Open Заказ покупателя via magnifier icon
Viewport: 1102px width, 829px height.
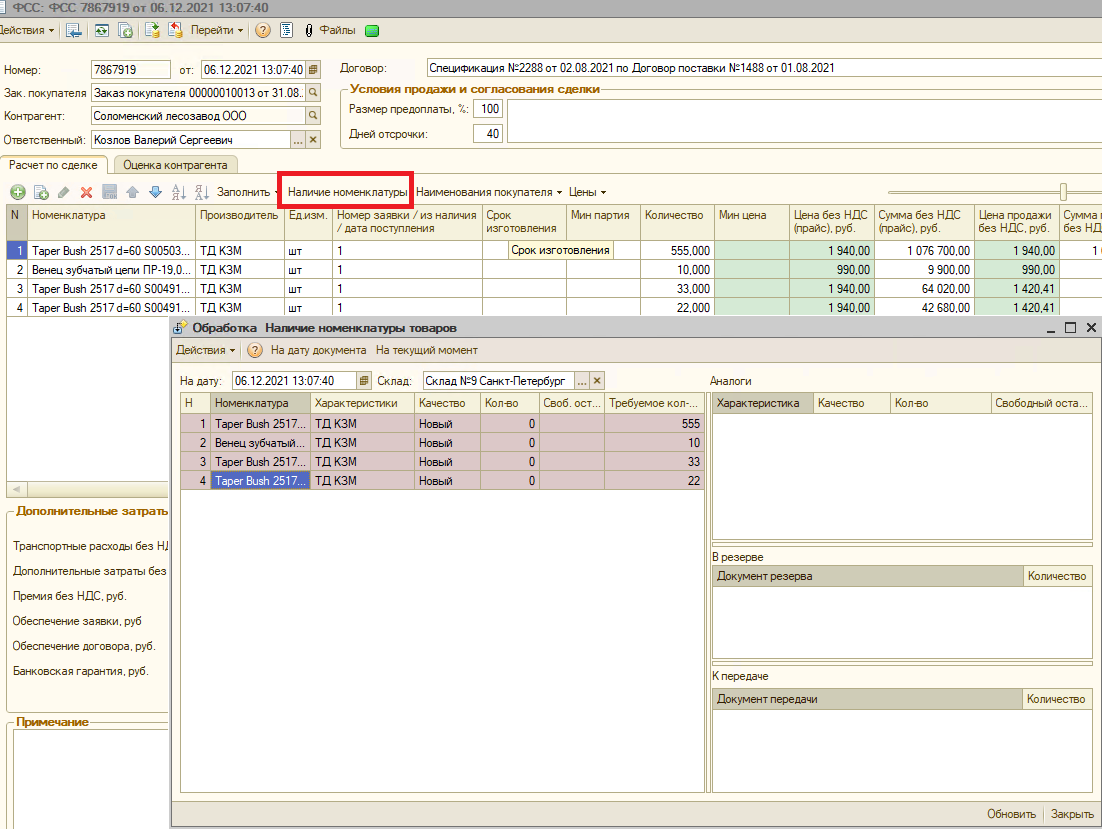point(313,92)
